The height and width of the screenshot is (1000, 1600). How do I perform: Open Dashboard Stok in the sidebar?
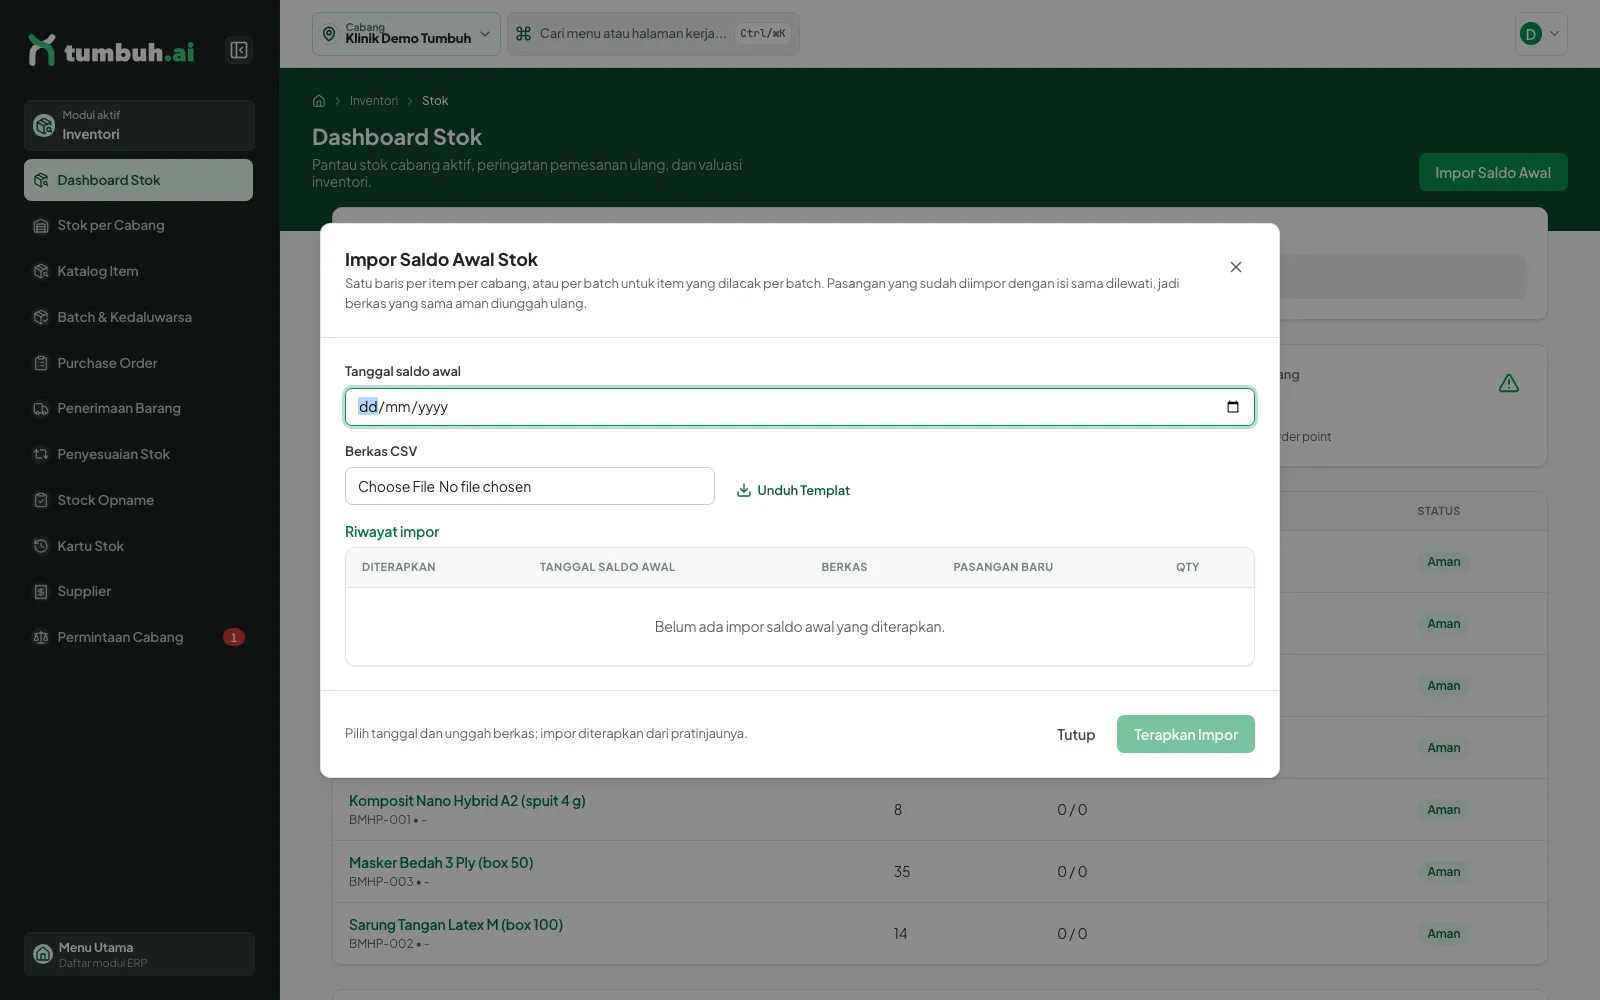tap(138, 180)
